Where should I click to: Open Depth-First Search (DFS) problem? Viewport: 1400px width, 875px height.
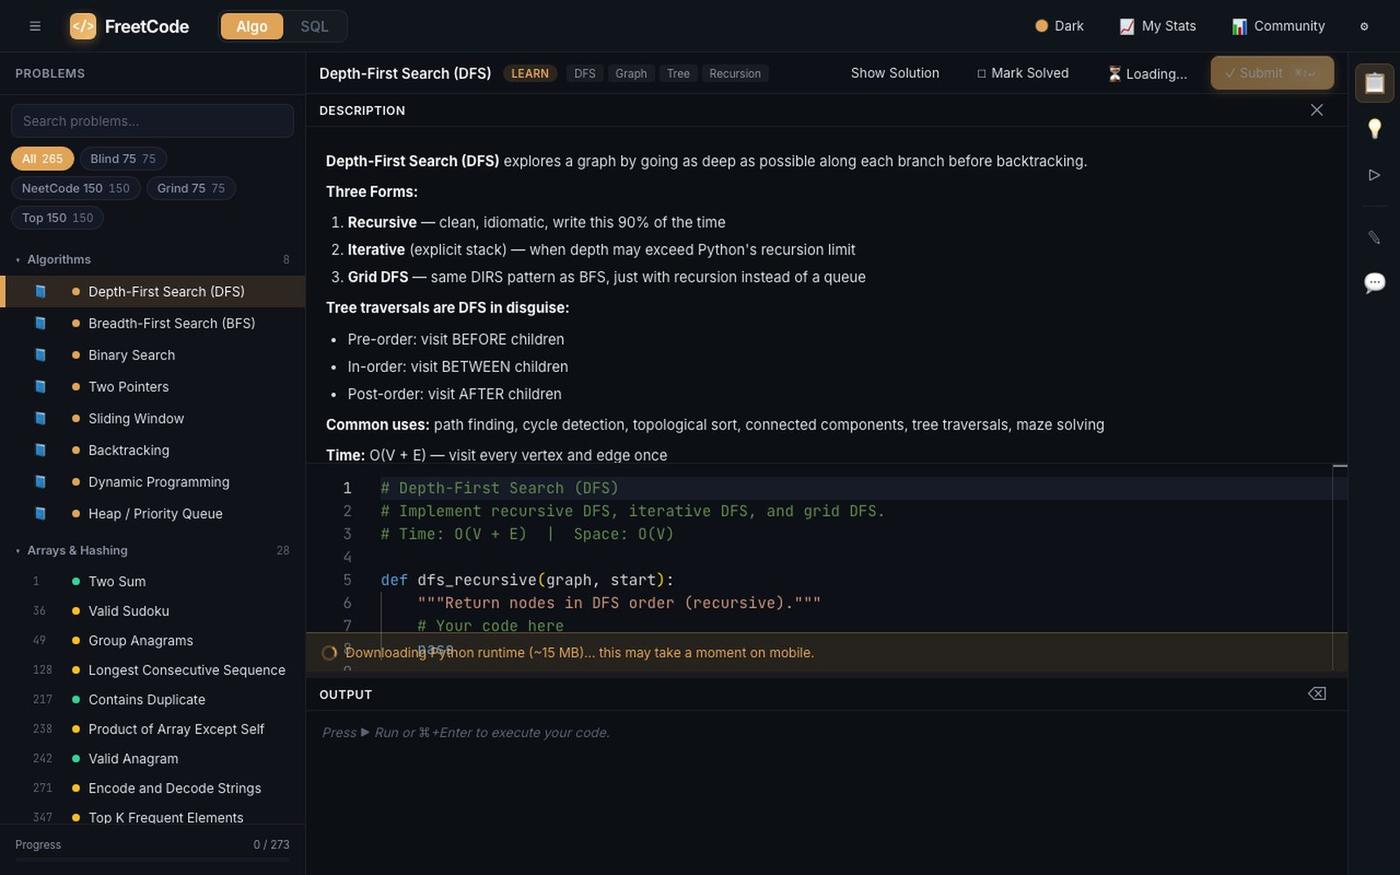tap(152, 291)
